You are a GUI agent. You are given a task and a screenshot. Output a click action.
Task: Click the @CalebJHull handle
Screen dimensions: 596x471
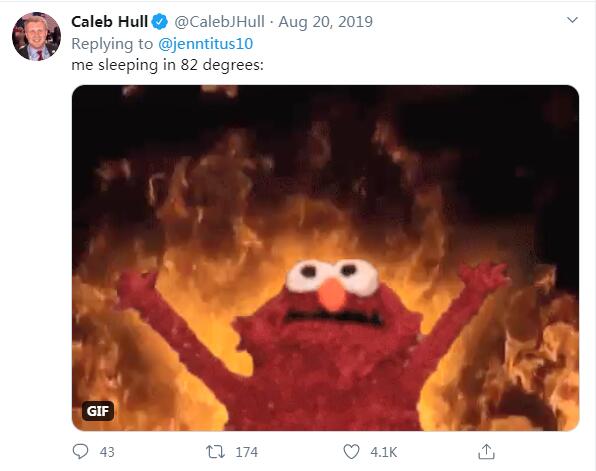pyautogui.click(x=219, y=22)
